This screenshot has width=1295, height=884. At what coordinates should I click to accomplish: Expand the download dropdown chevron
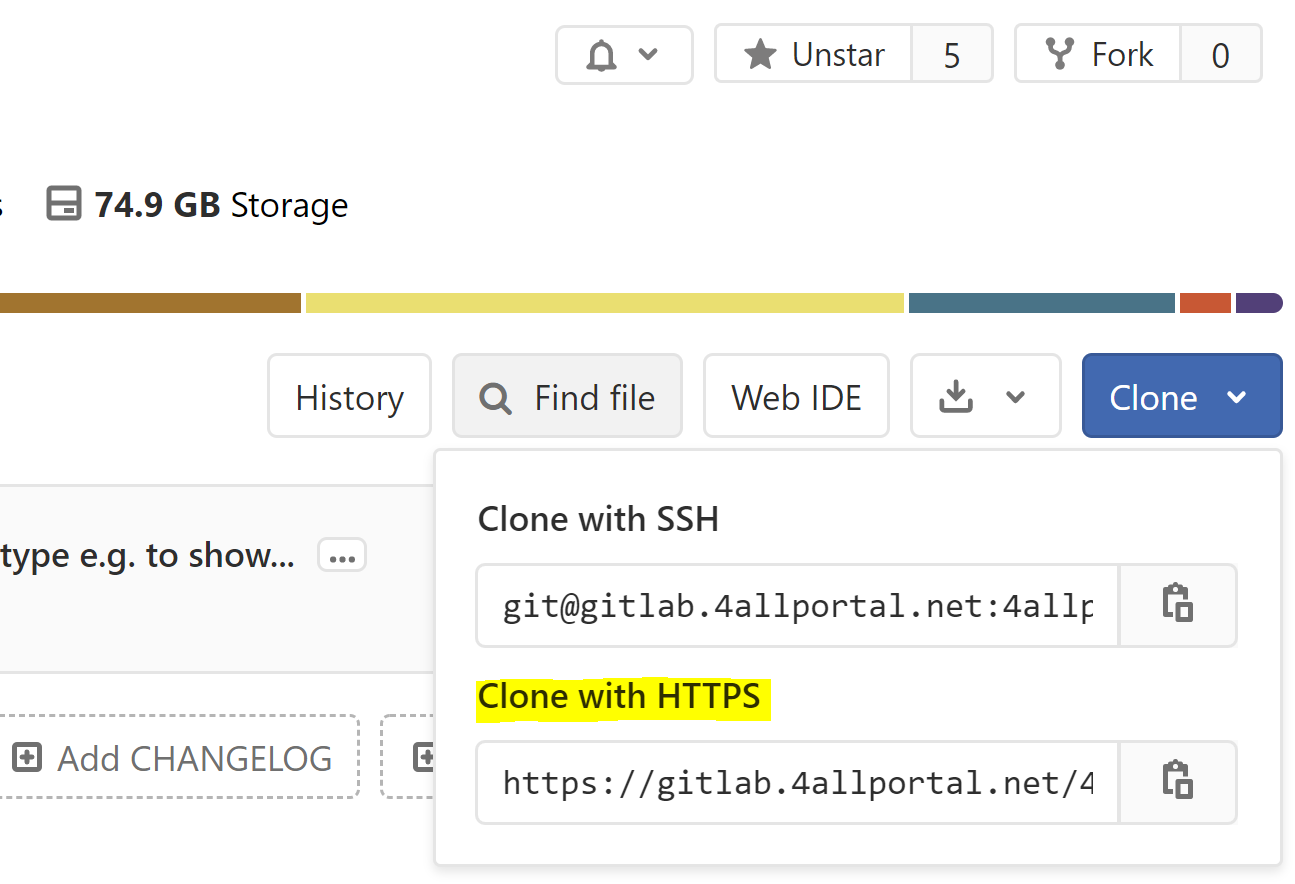1016,397
